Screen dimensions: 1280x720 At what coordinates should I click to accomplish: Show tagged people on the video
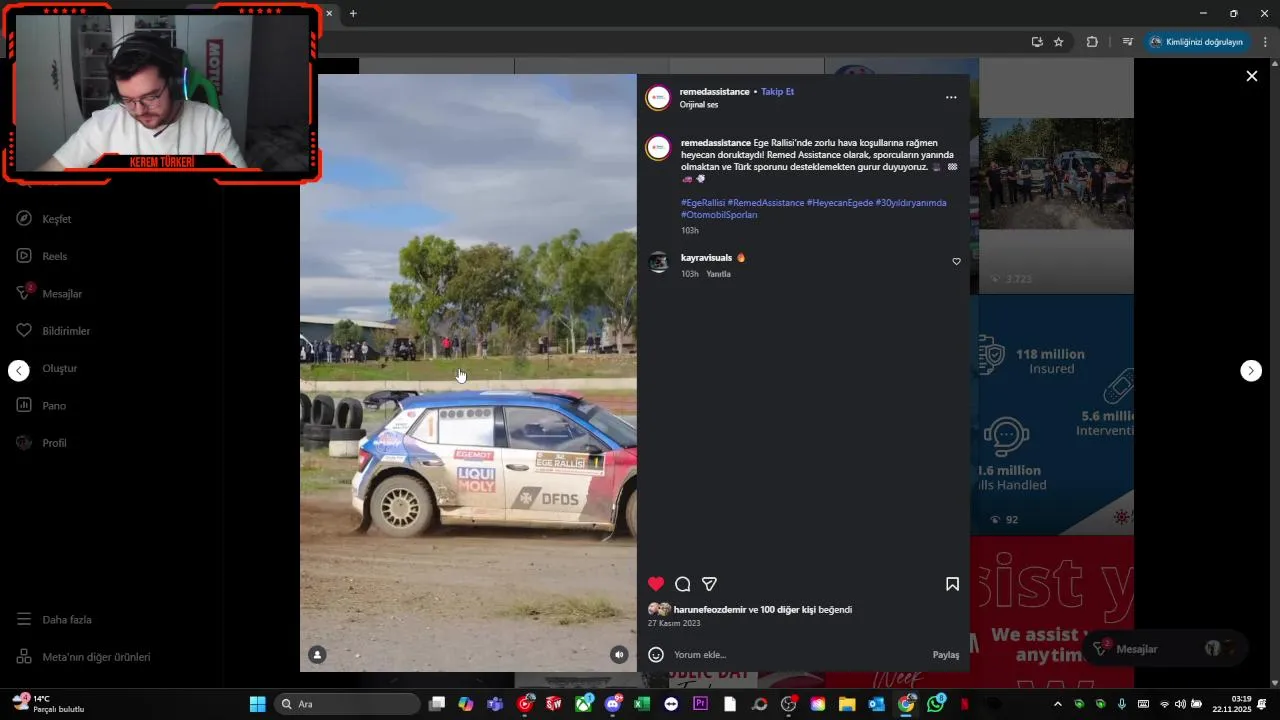317,655
